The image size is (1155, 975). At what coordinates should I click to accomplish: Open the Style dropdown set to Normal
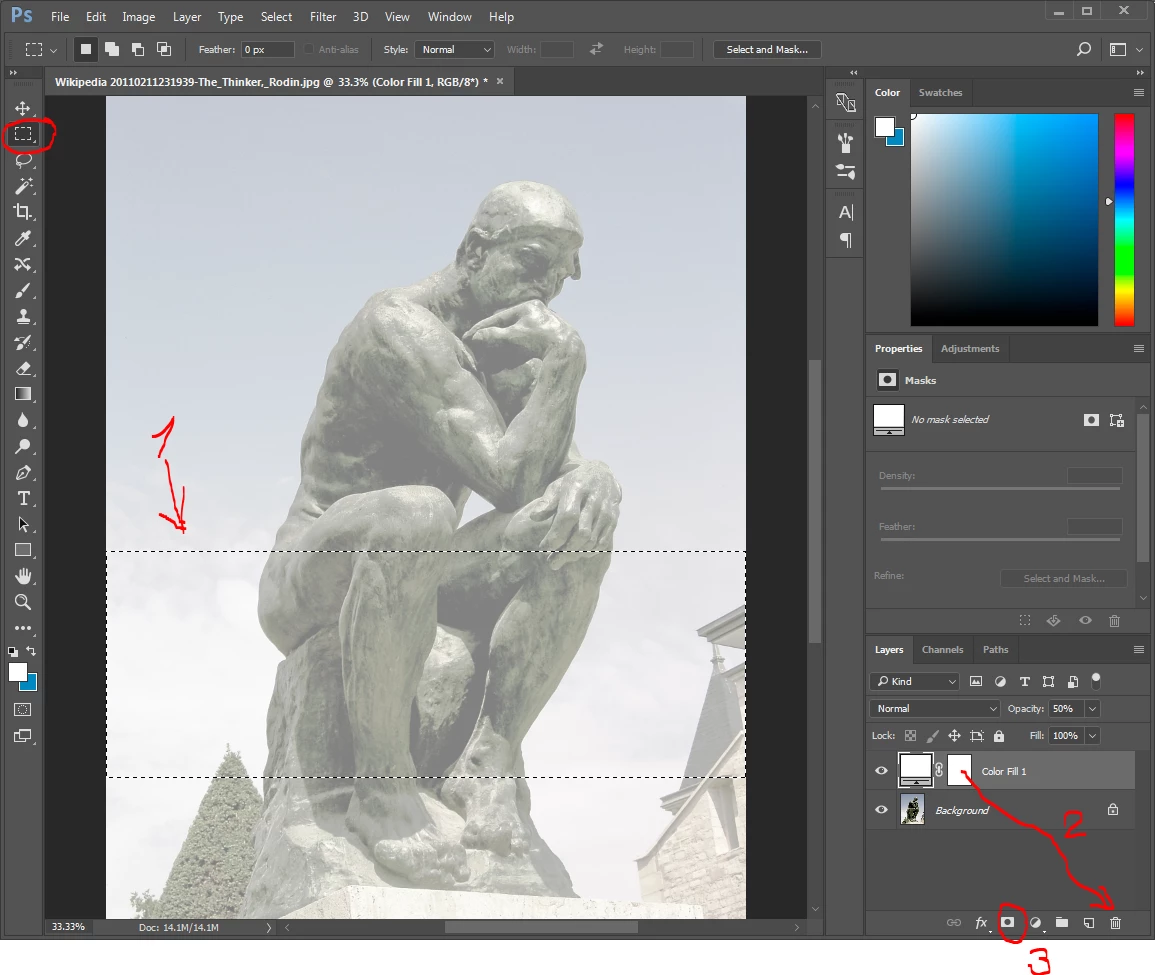454,49
